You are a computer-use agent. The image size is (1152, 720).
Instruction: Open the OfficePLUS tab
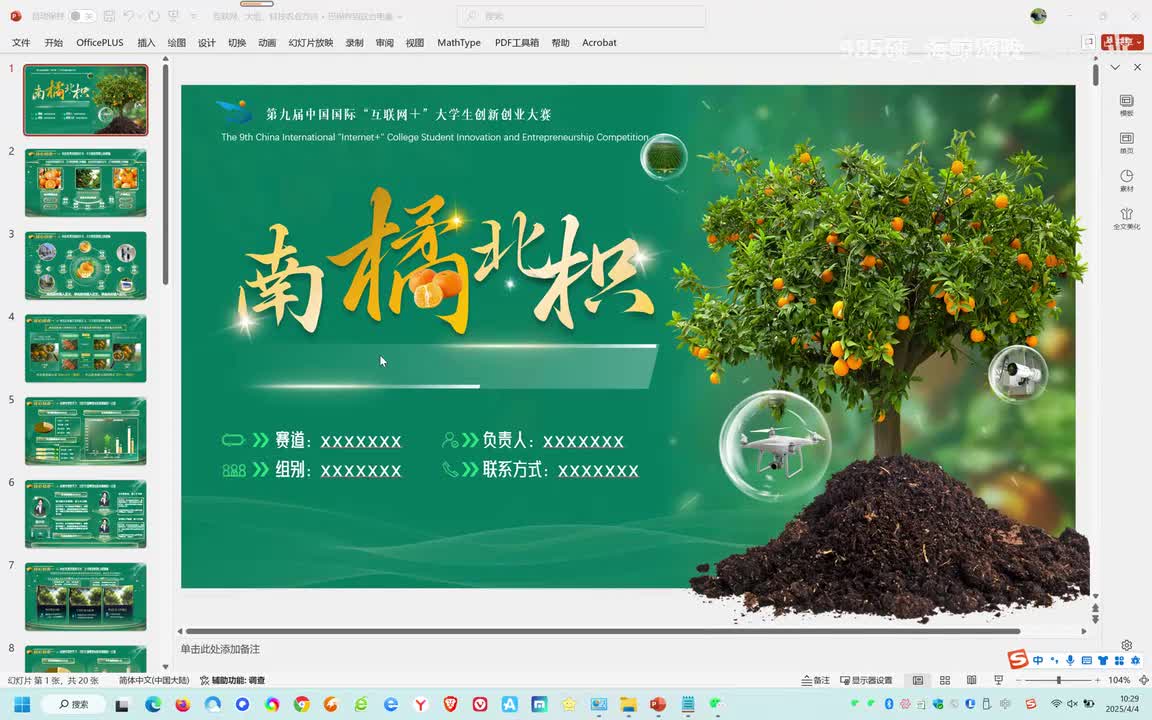tap(100, 43)
